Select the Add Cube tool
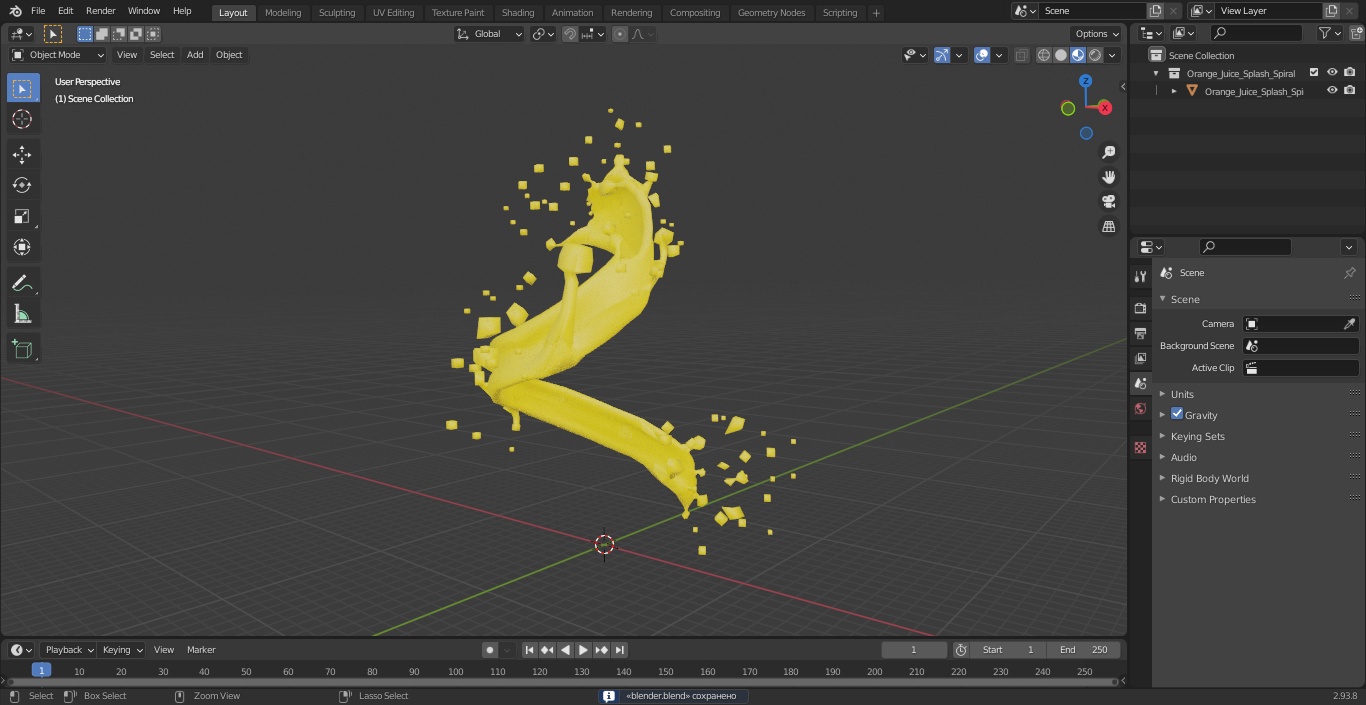Screen dimensions: 1366x705 click(22, 350)
